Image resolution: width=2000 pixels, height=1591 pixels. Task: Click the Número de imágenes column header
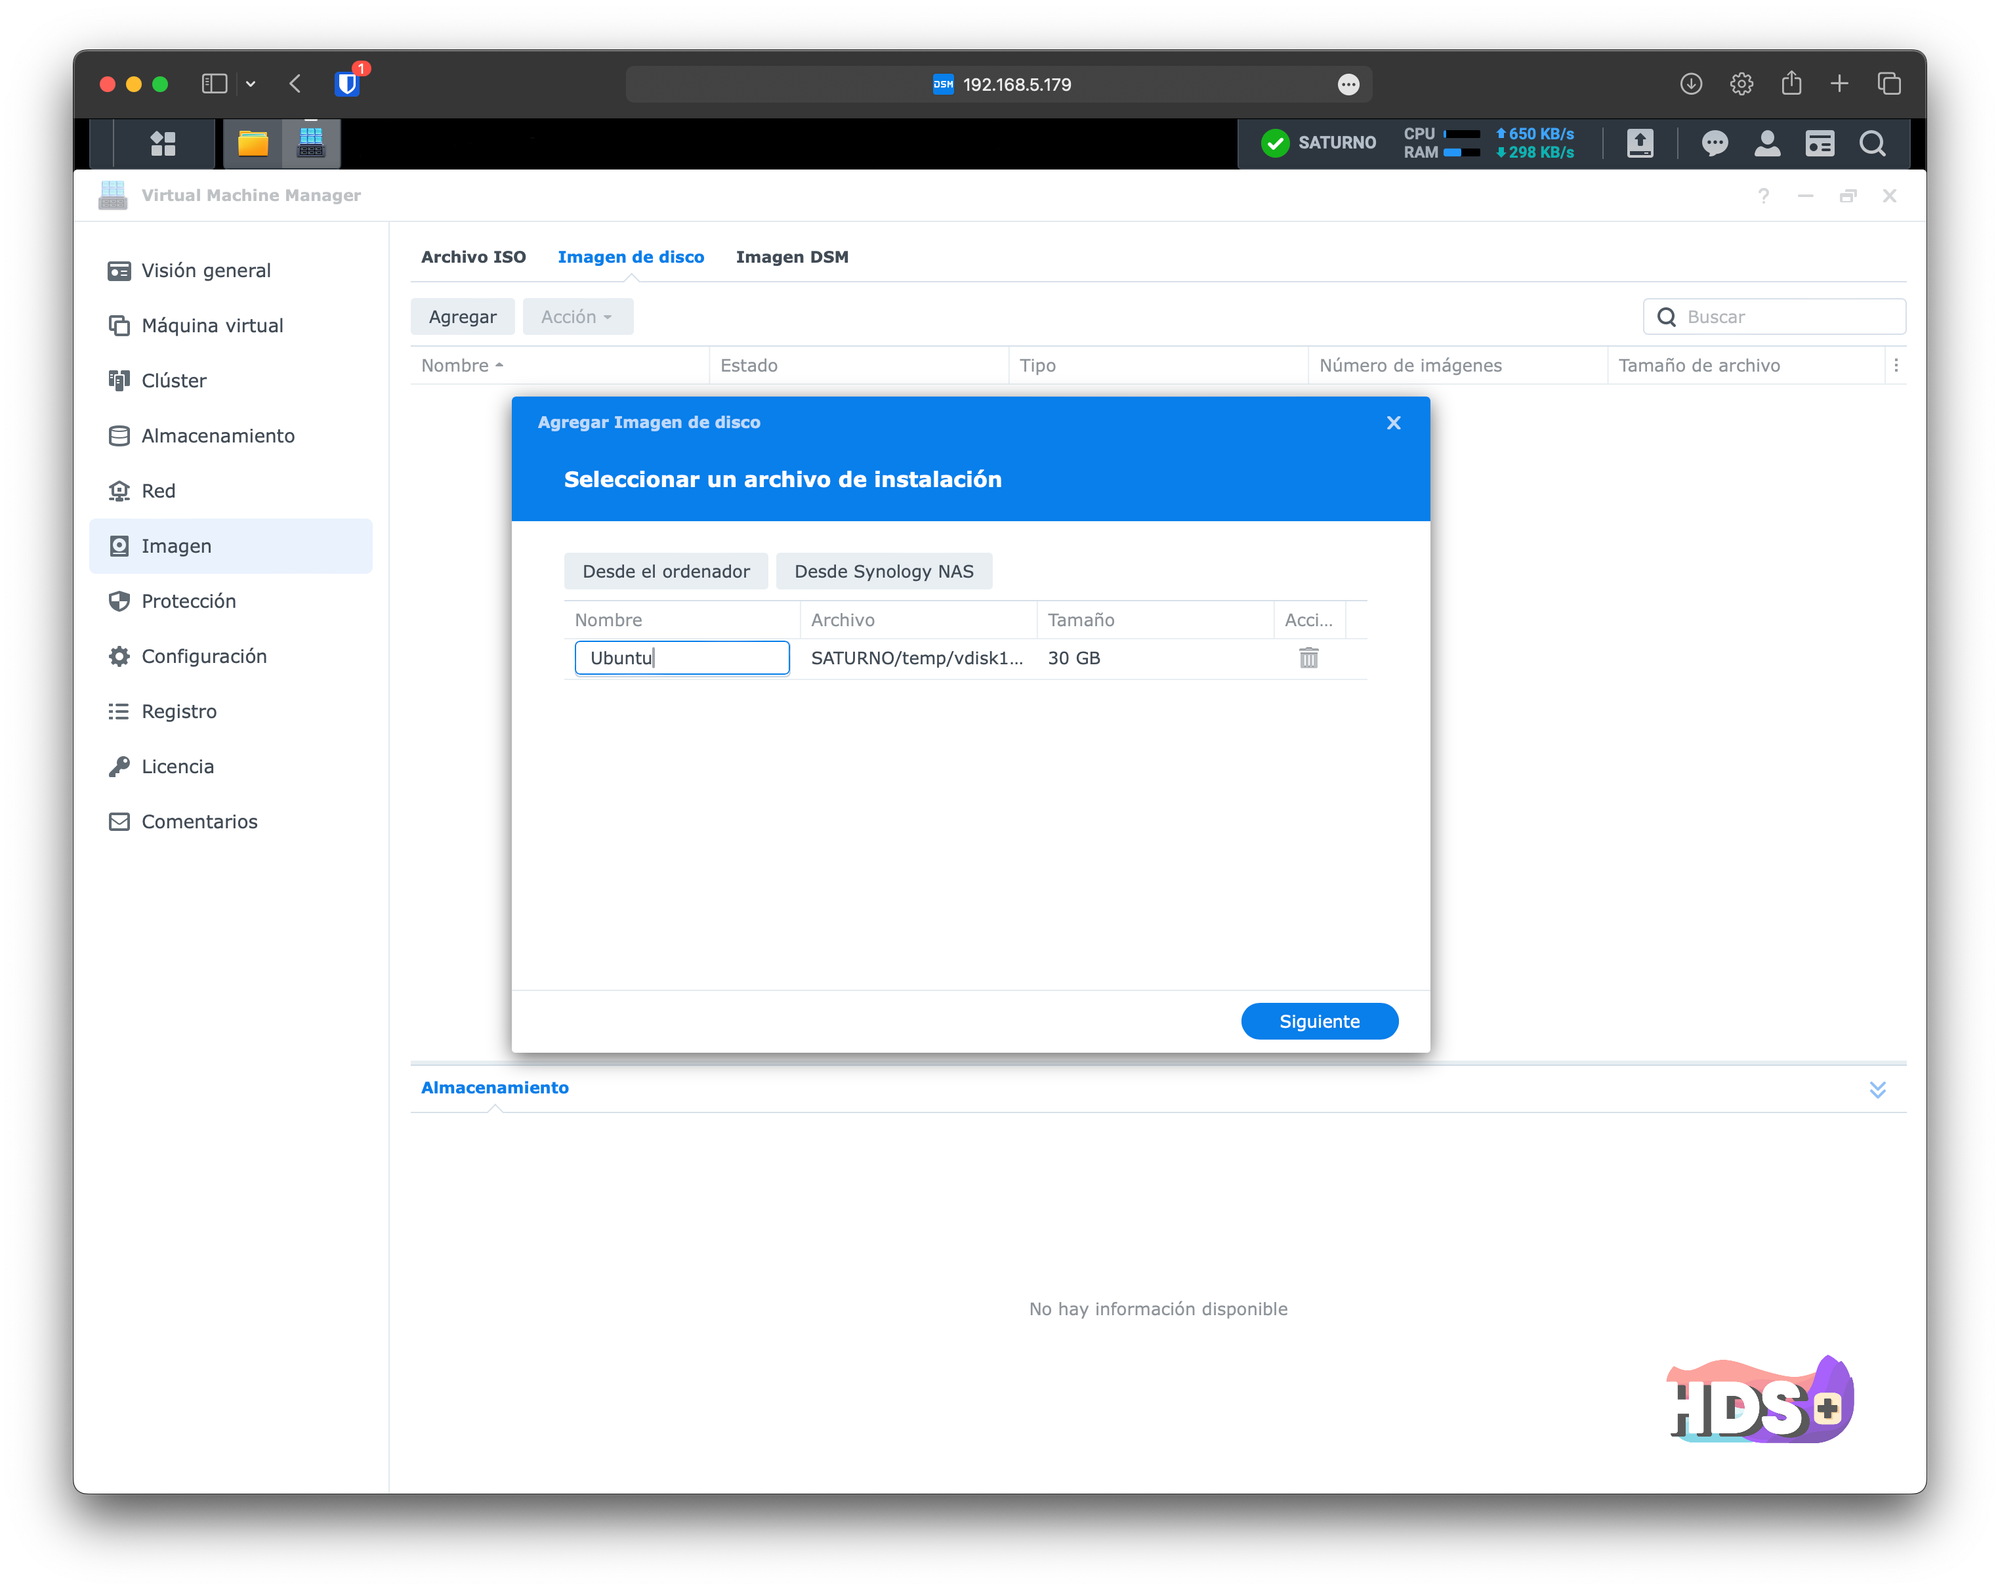tap(1458, 366)
